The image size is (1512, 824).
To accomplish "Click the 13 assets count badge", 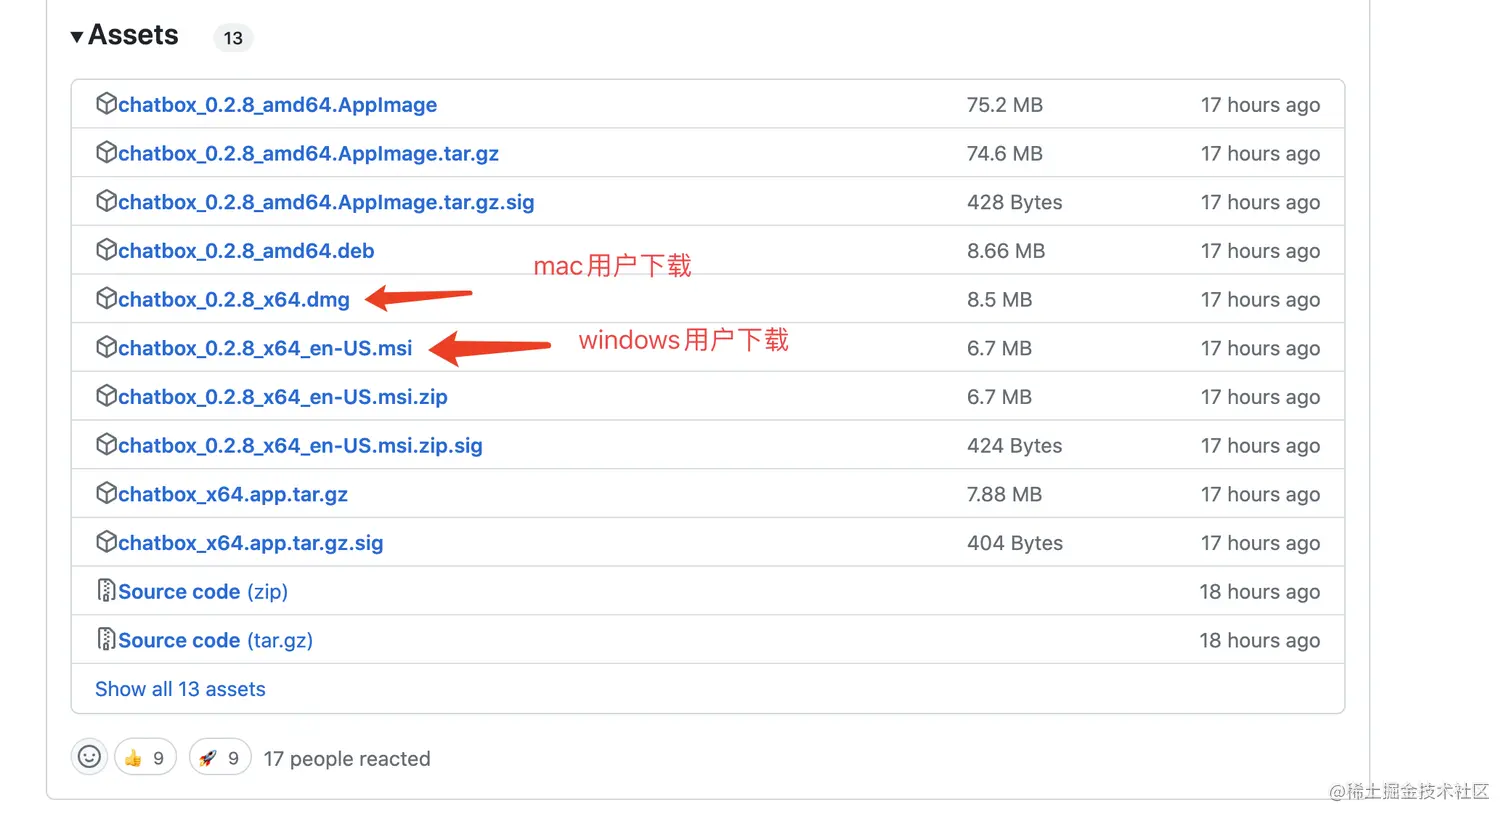I will click(233, 38).
